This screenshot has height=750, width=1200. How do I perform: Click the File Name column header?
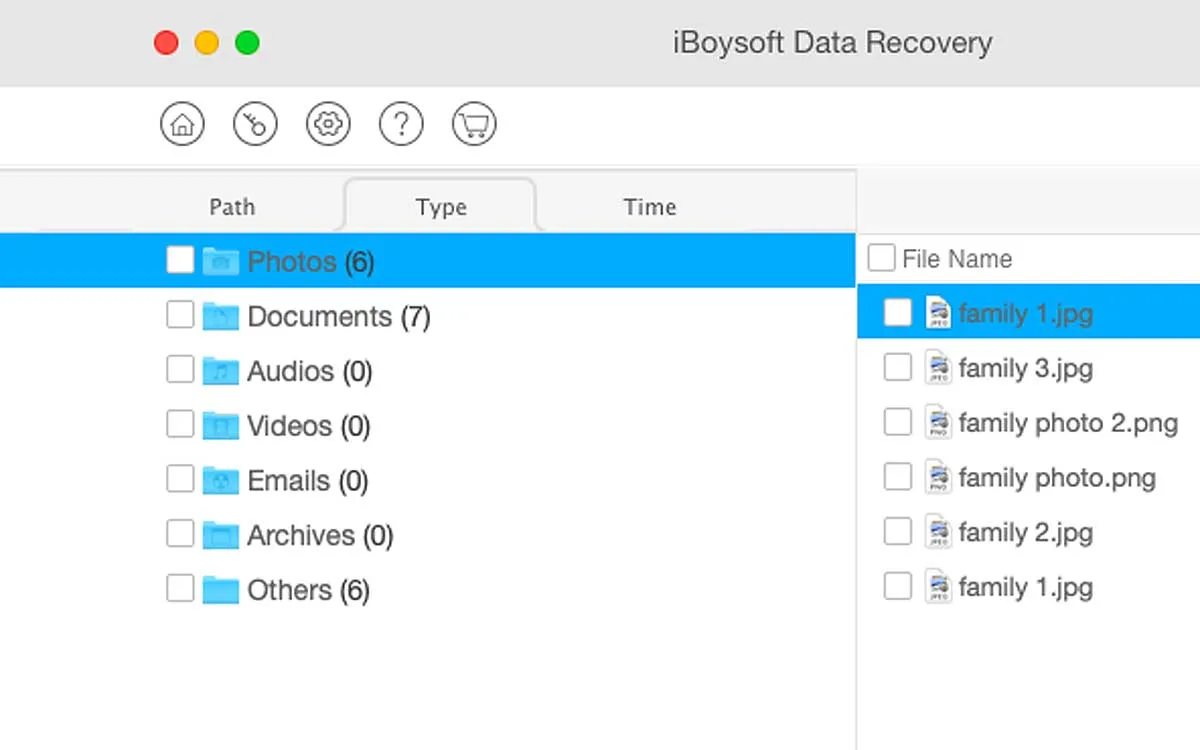(957, 259)
